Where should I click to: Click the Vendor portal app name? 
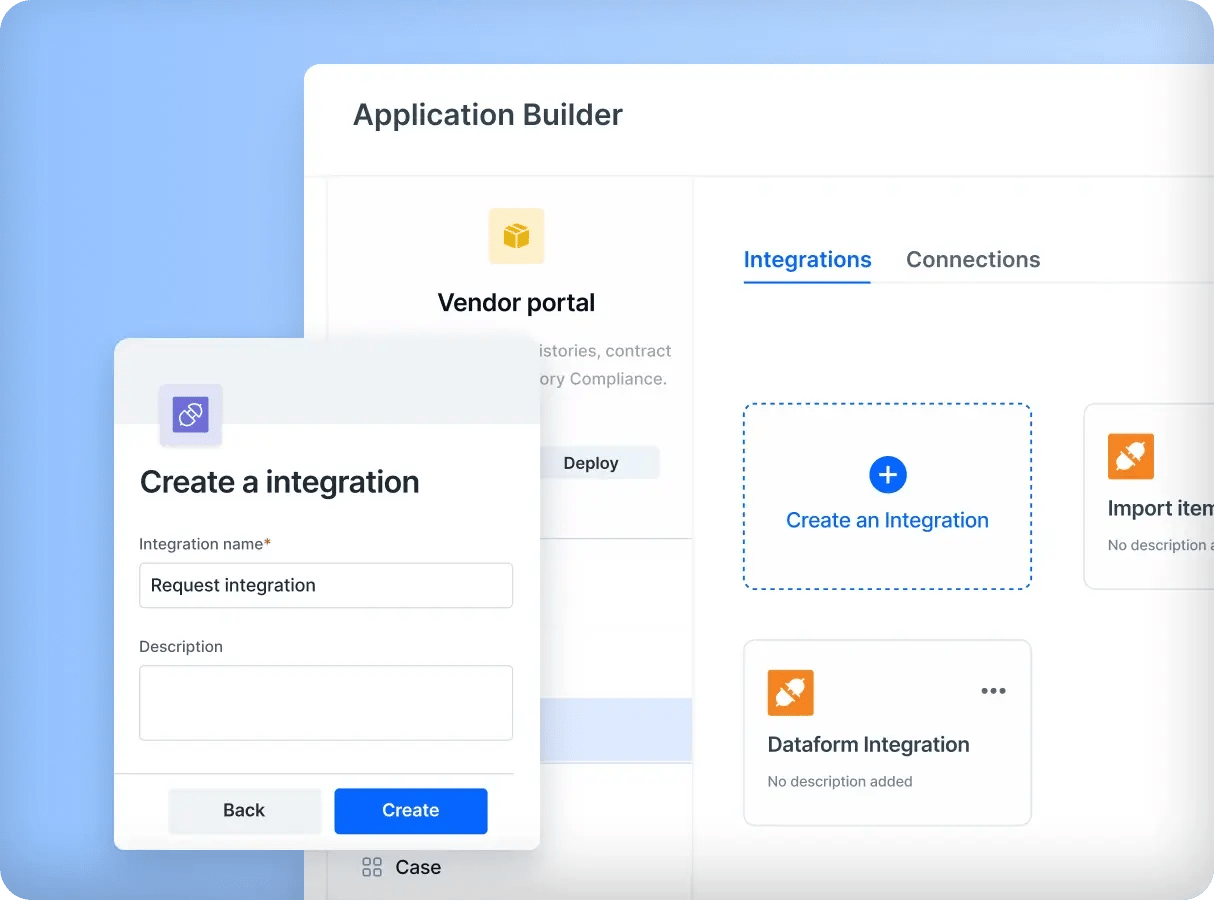pos(516,302)
